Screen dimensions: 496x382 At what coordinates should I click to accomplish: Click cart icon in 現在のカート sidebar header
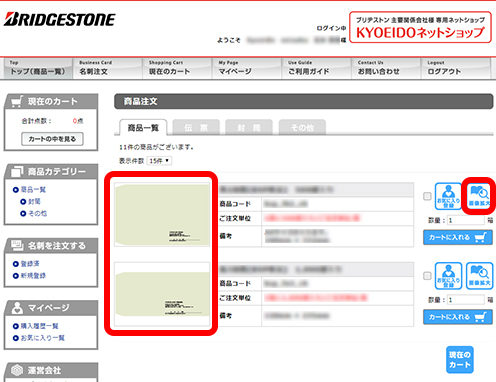(x=17, y=101)
